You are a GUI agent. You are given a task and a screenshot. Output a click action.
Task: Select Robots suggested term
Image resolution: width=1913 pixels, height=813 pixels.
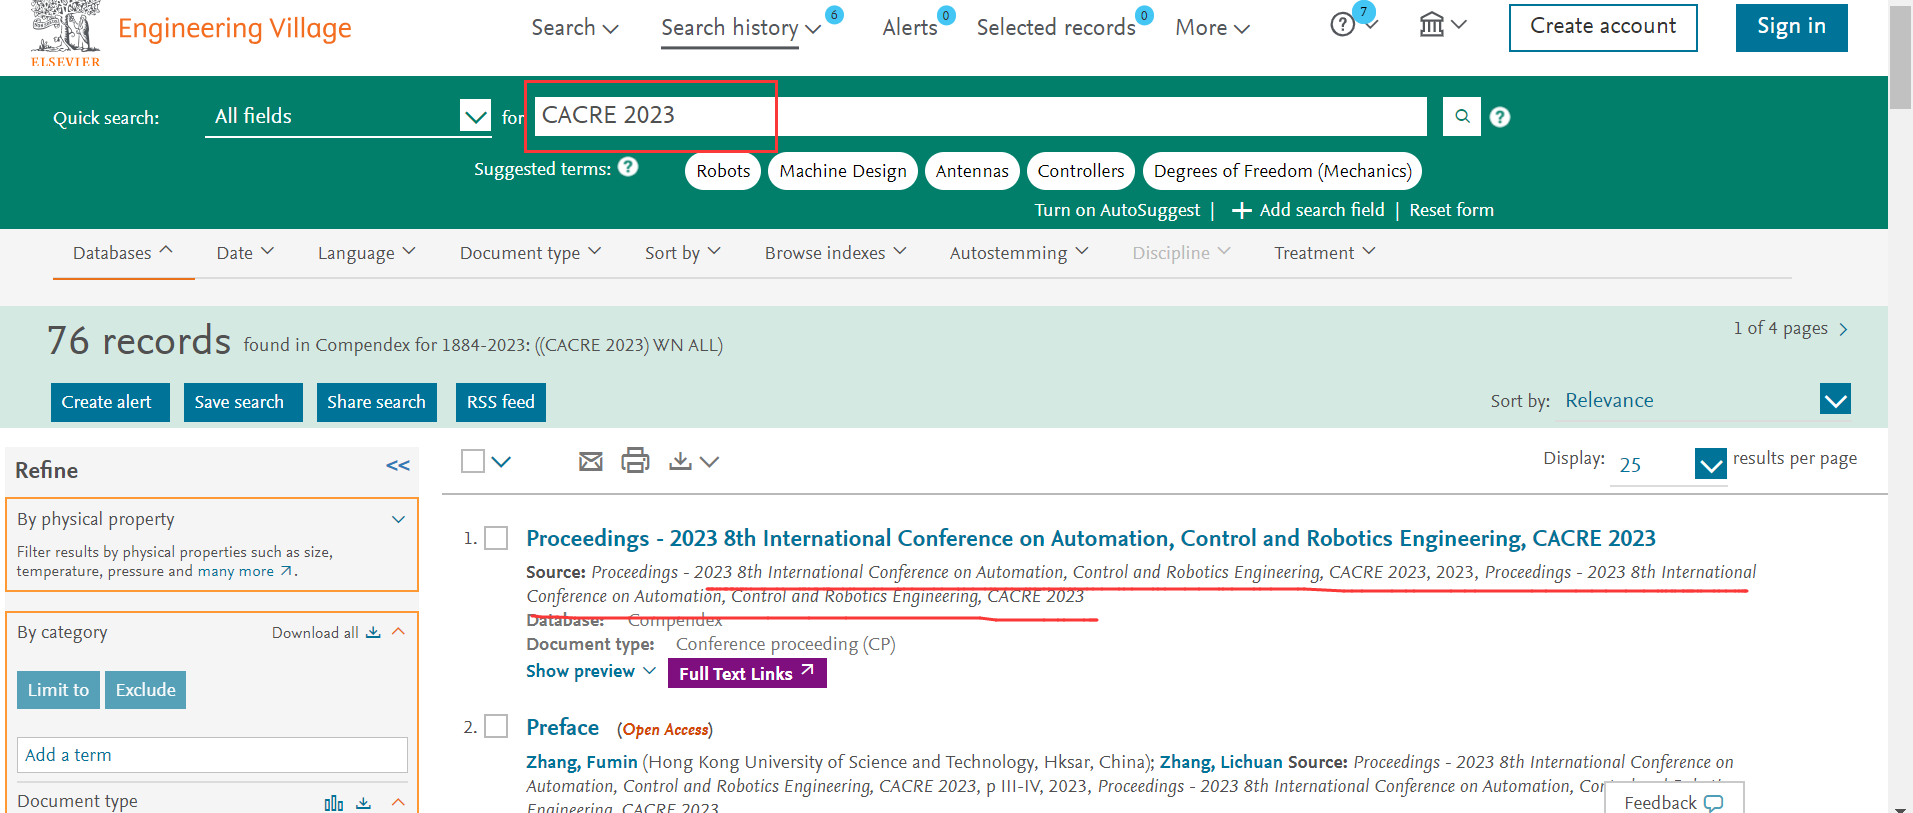723,171
